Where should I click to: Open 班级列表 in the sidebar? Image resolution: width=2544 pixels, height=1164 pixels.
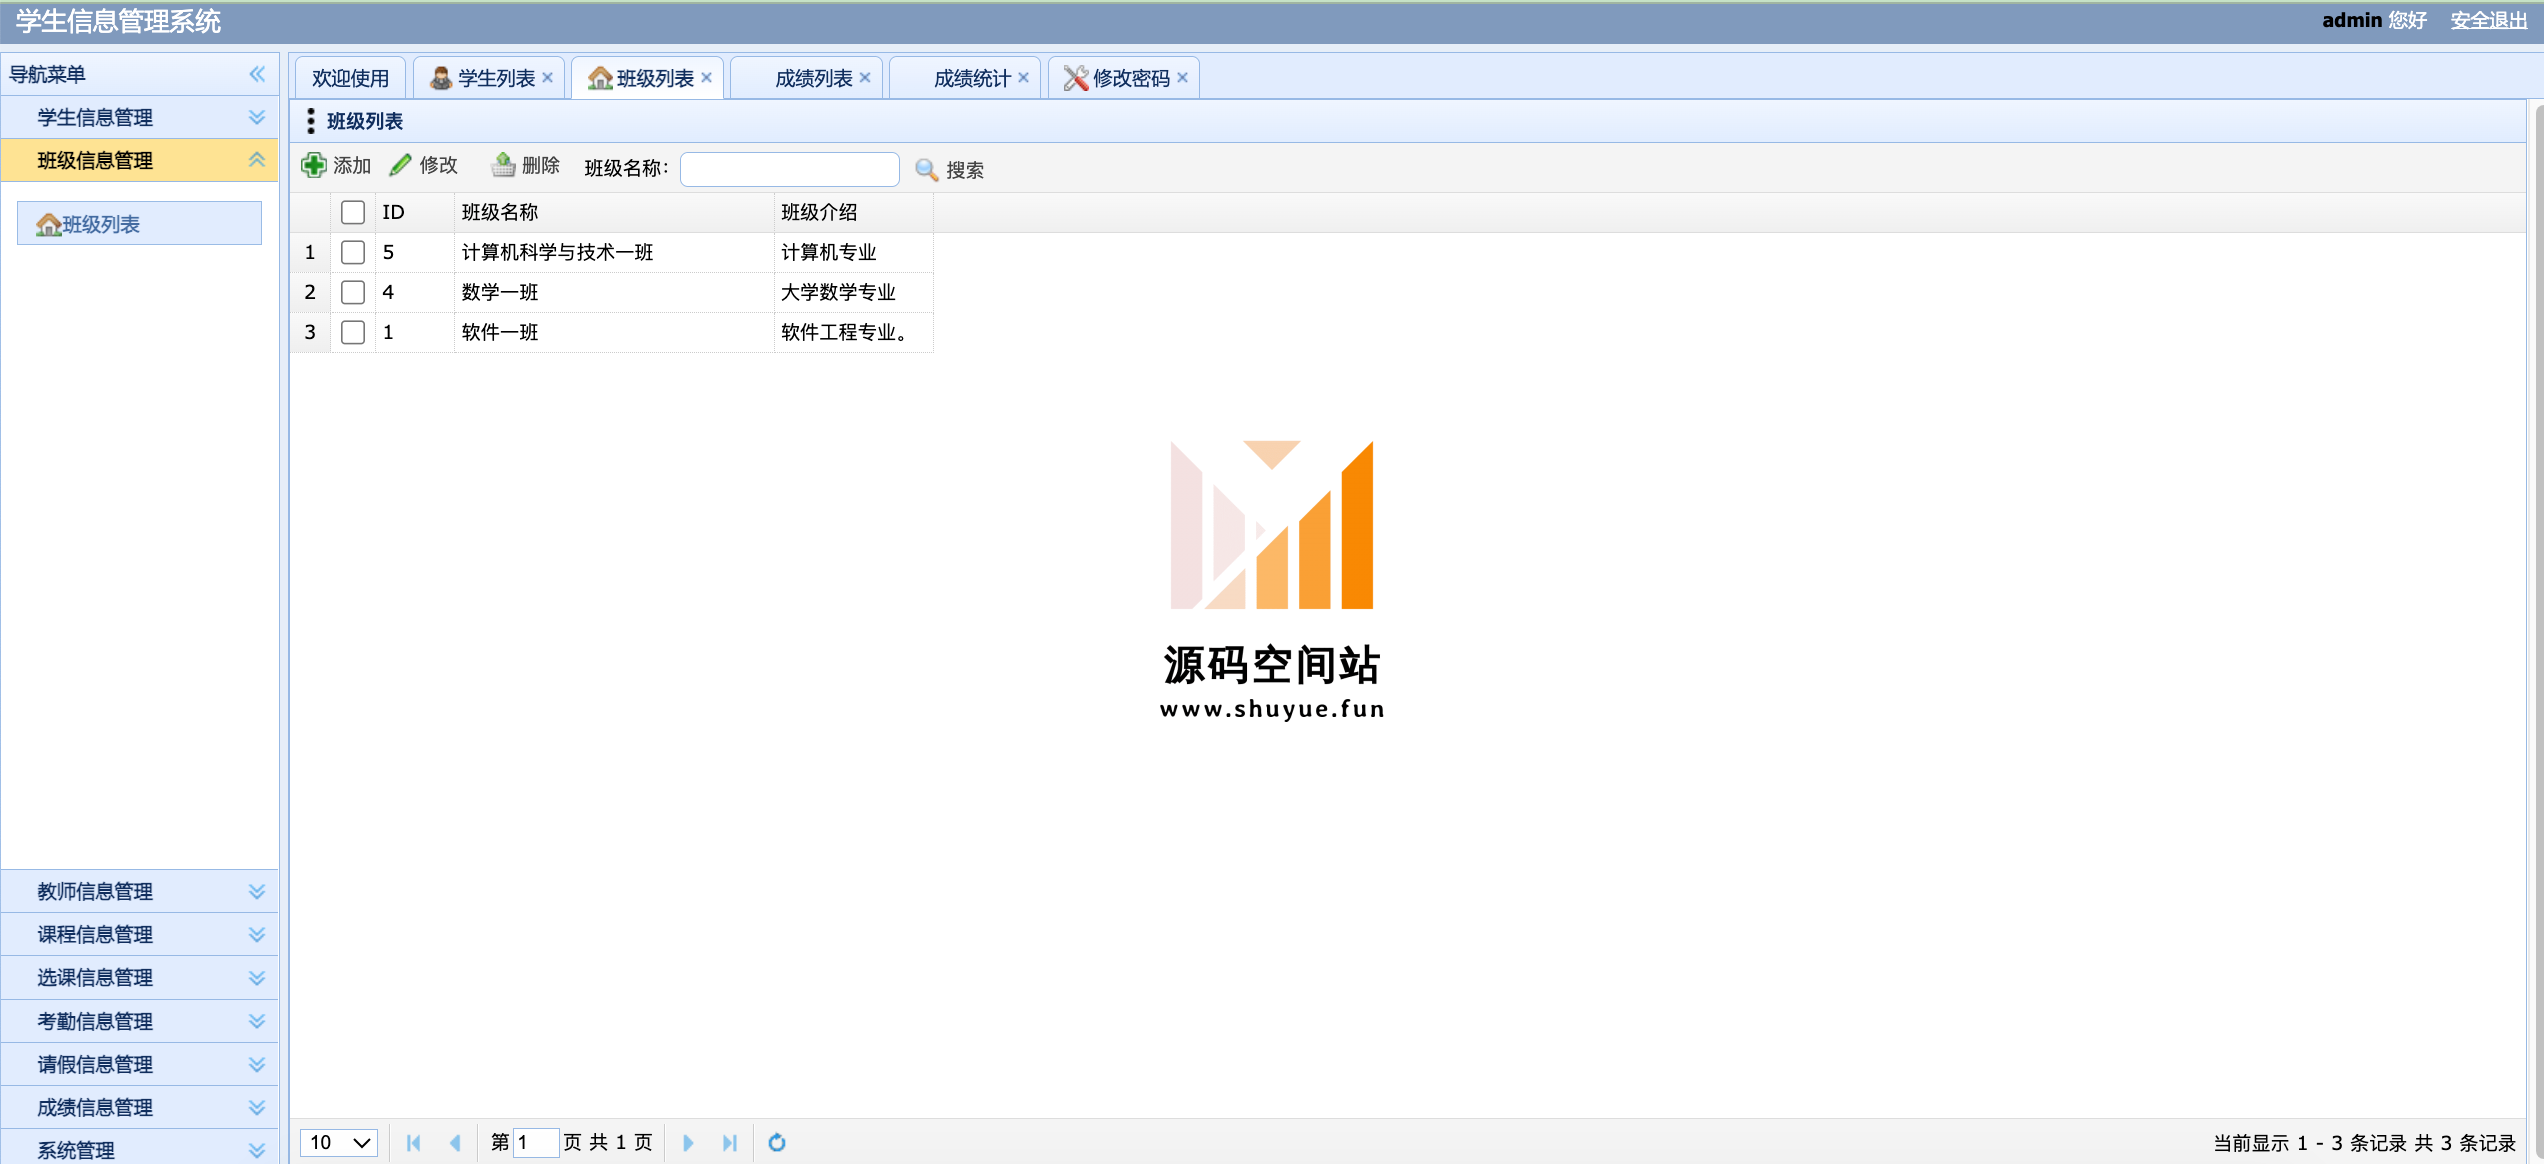click(139, 224)
